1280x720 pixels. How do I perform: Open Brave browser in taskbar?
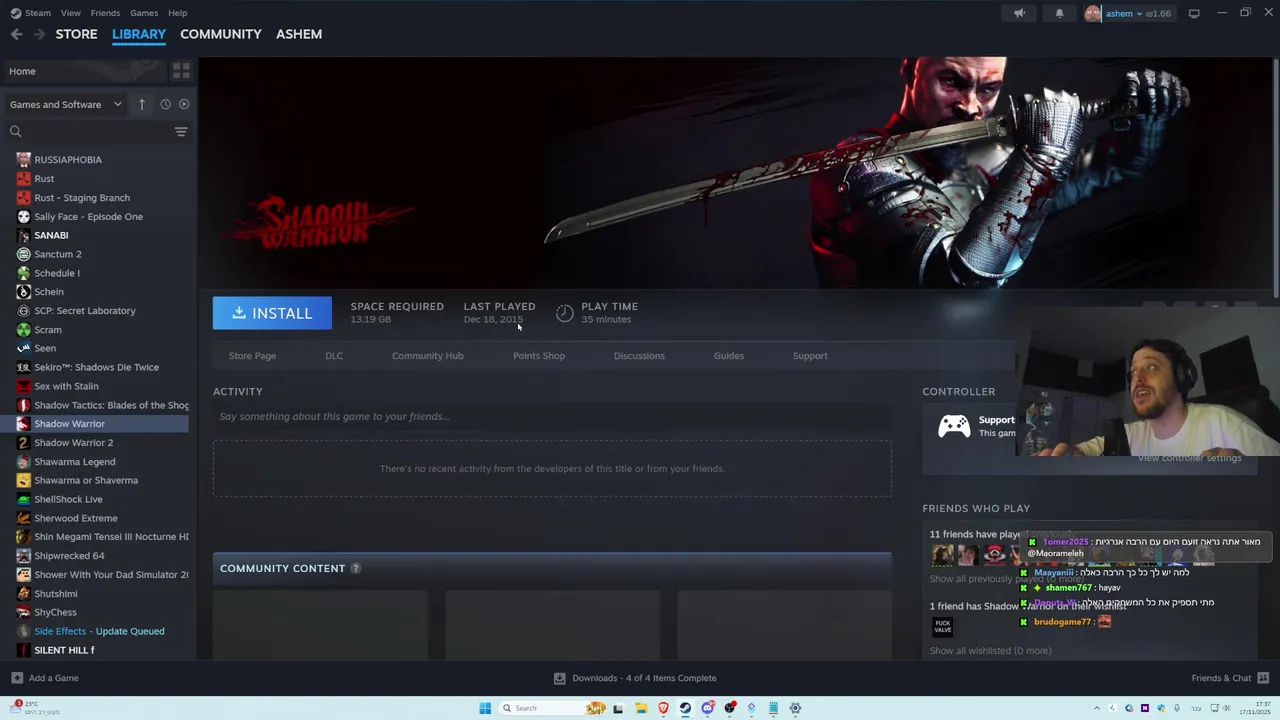[x=663, y=708]
